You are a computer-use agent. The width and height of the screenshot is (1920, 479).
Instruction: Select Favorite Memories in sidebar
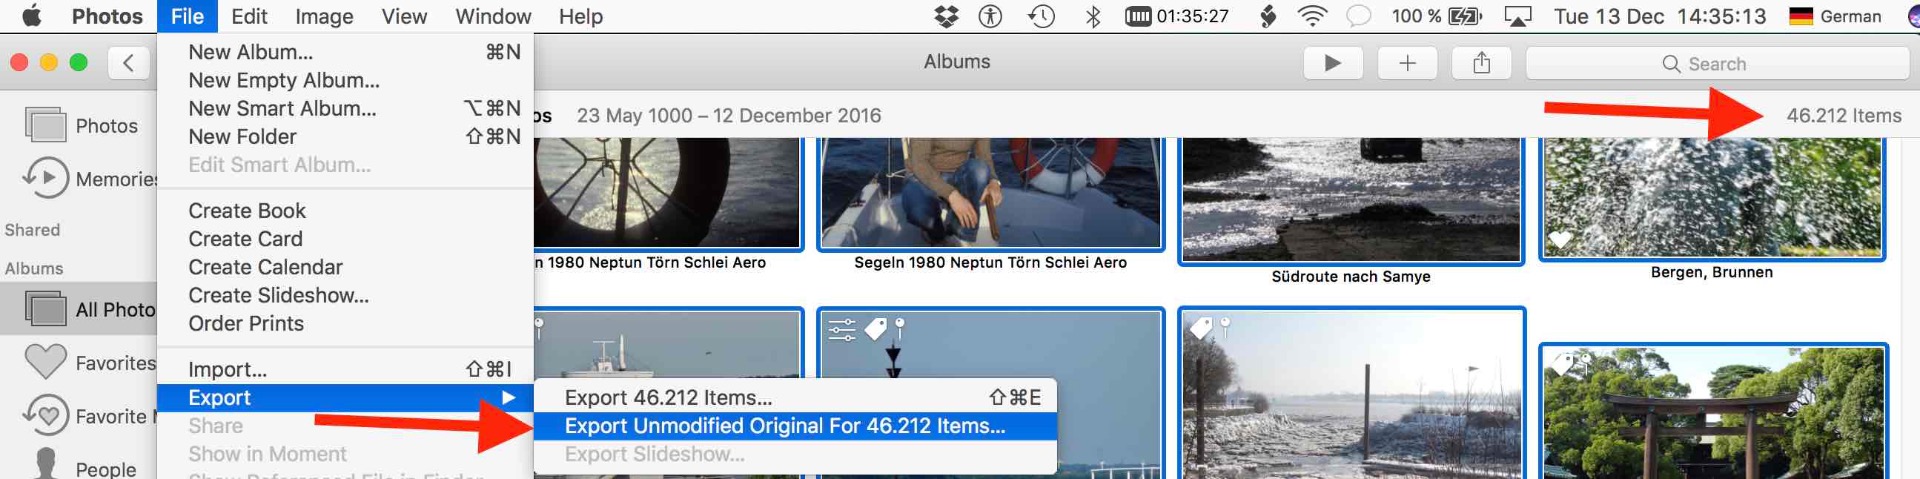pyautogui.click(x=80, y=416)
